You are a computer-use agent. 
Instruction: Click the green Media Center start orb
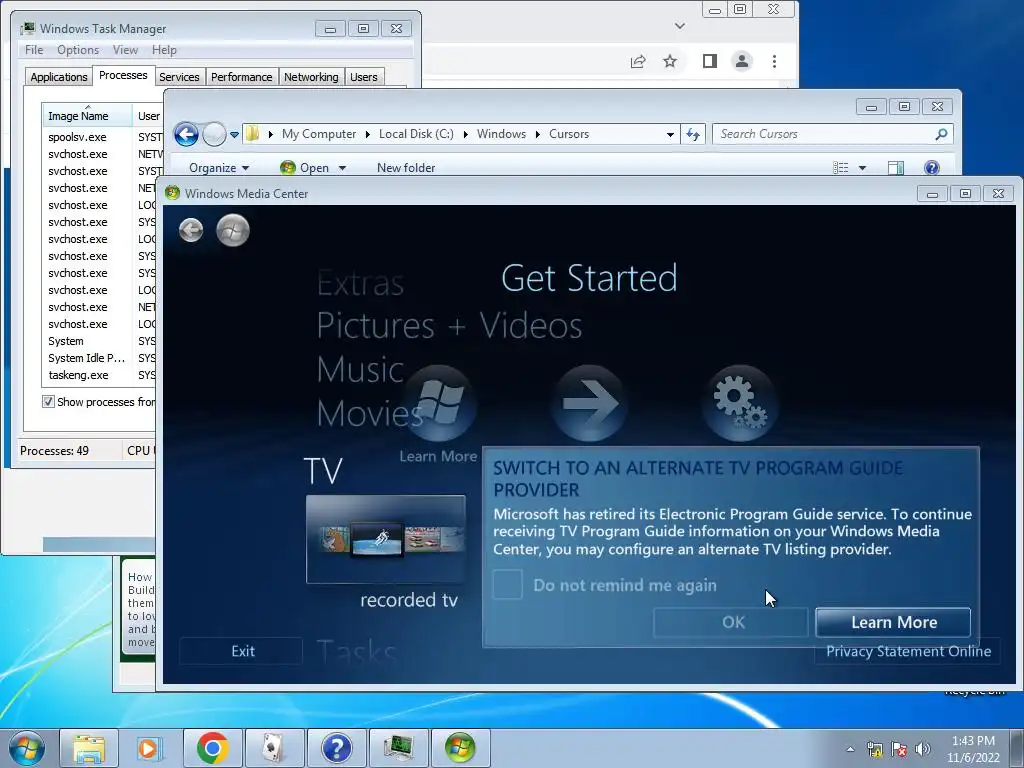coord(232,231)
